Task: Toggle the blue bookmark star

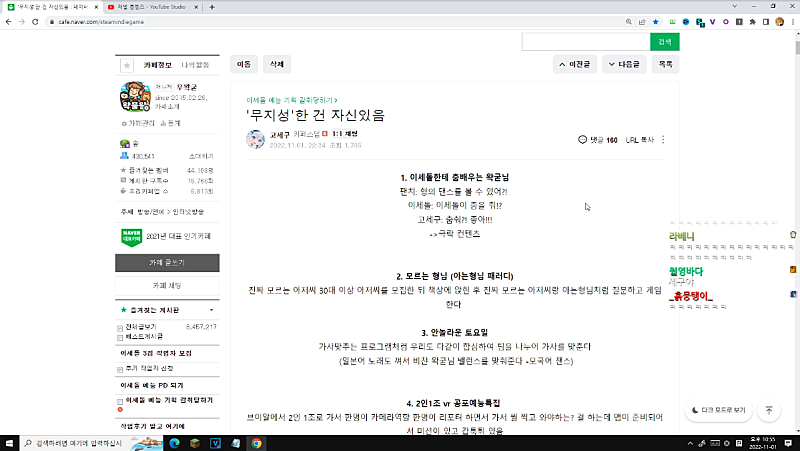Action: (656, 22)
